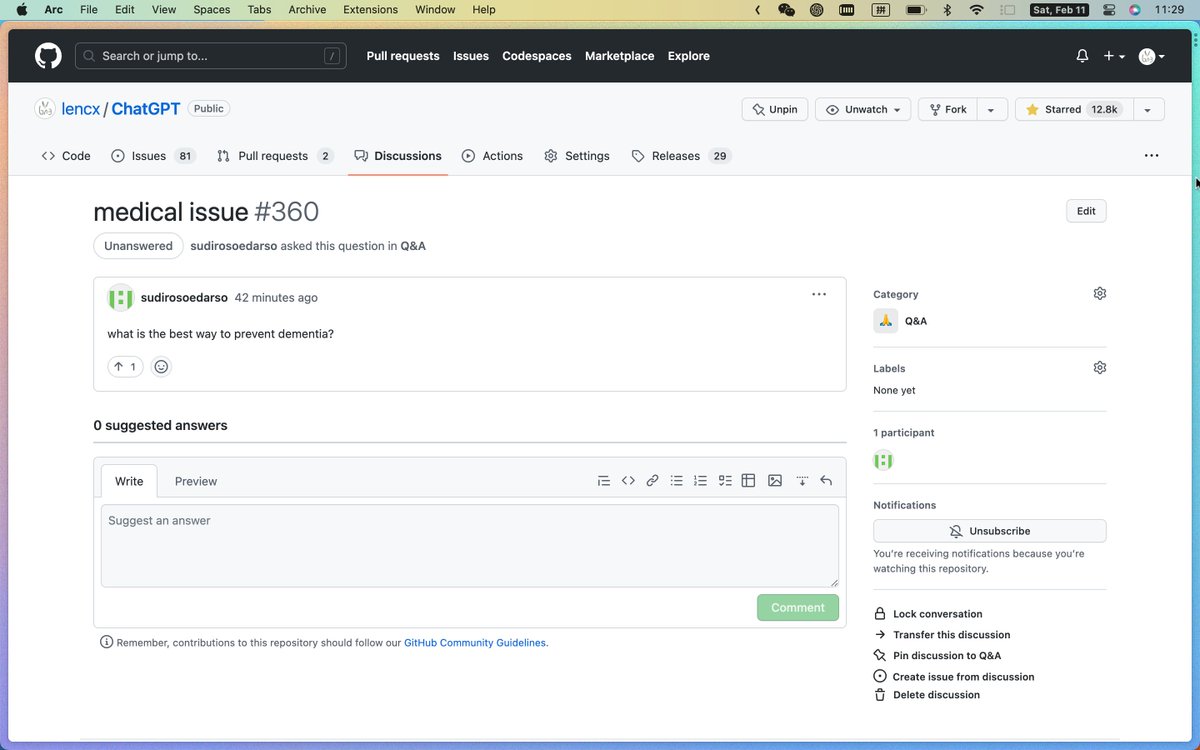Open the post's three-dot options menu
The image size is (1200, 750).
pyautogui.click(x=819, y=295)
